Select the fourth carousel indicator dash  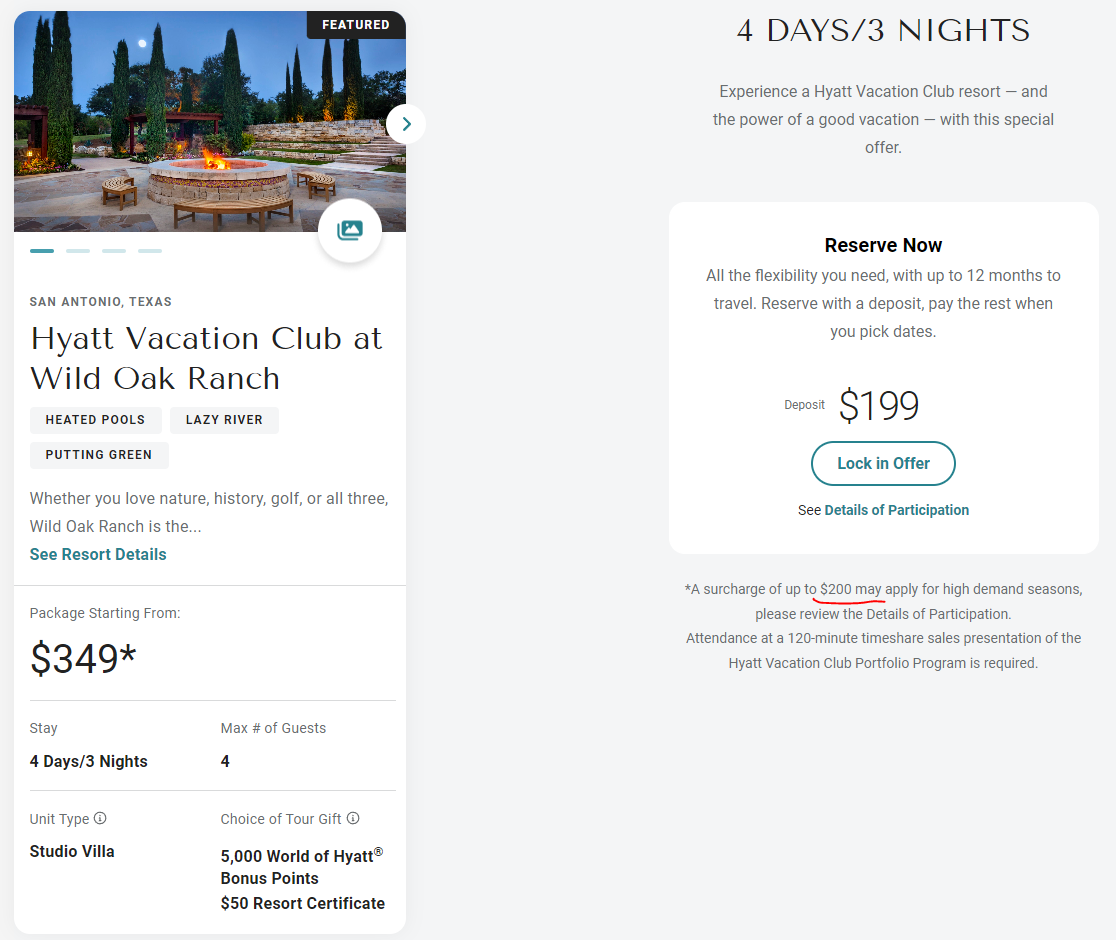pos(149,251)
